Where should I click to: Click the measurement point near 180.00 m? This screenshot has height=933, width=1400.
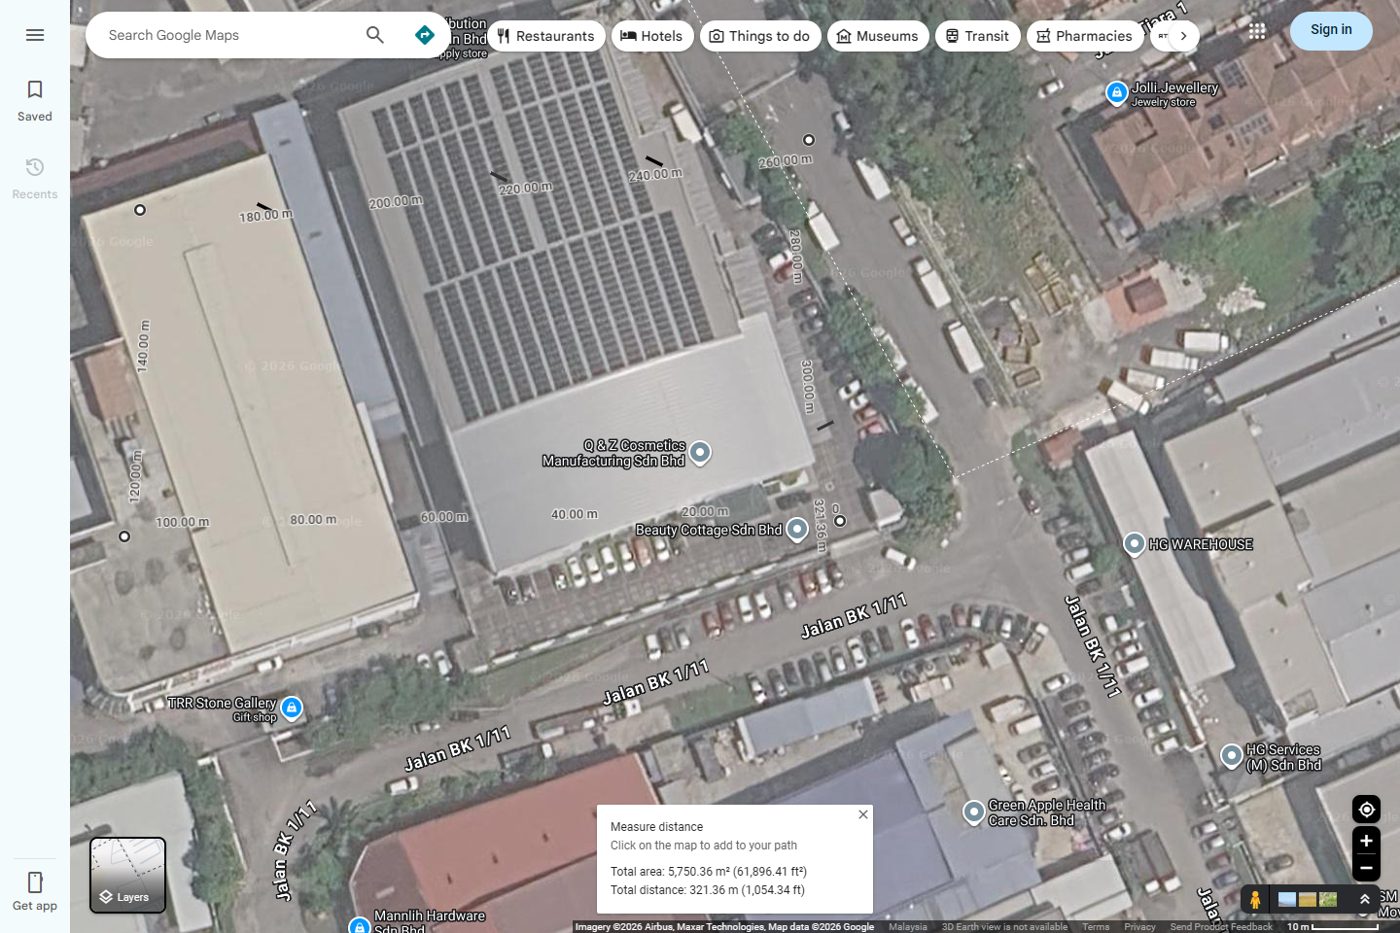coord(140,210)
